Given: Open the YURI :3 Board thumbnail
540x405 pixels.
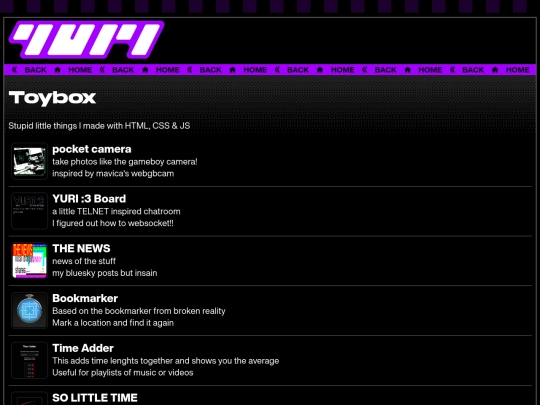Looking at the screenshot, I should pos(29,211).
